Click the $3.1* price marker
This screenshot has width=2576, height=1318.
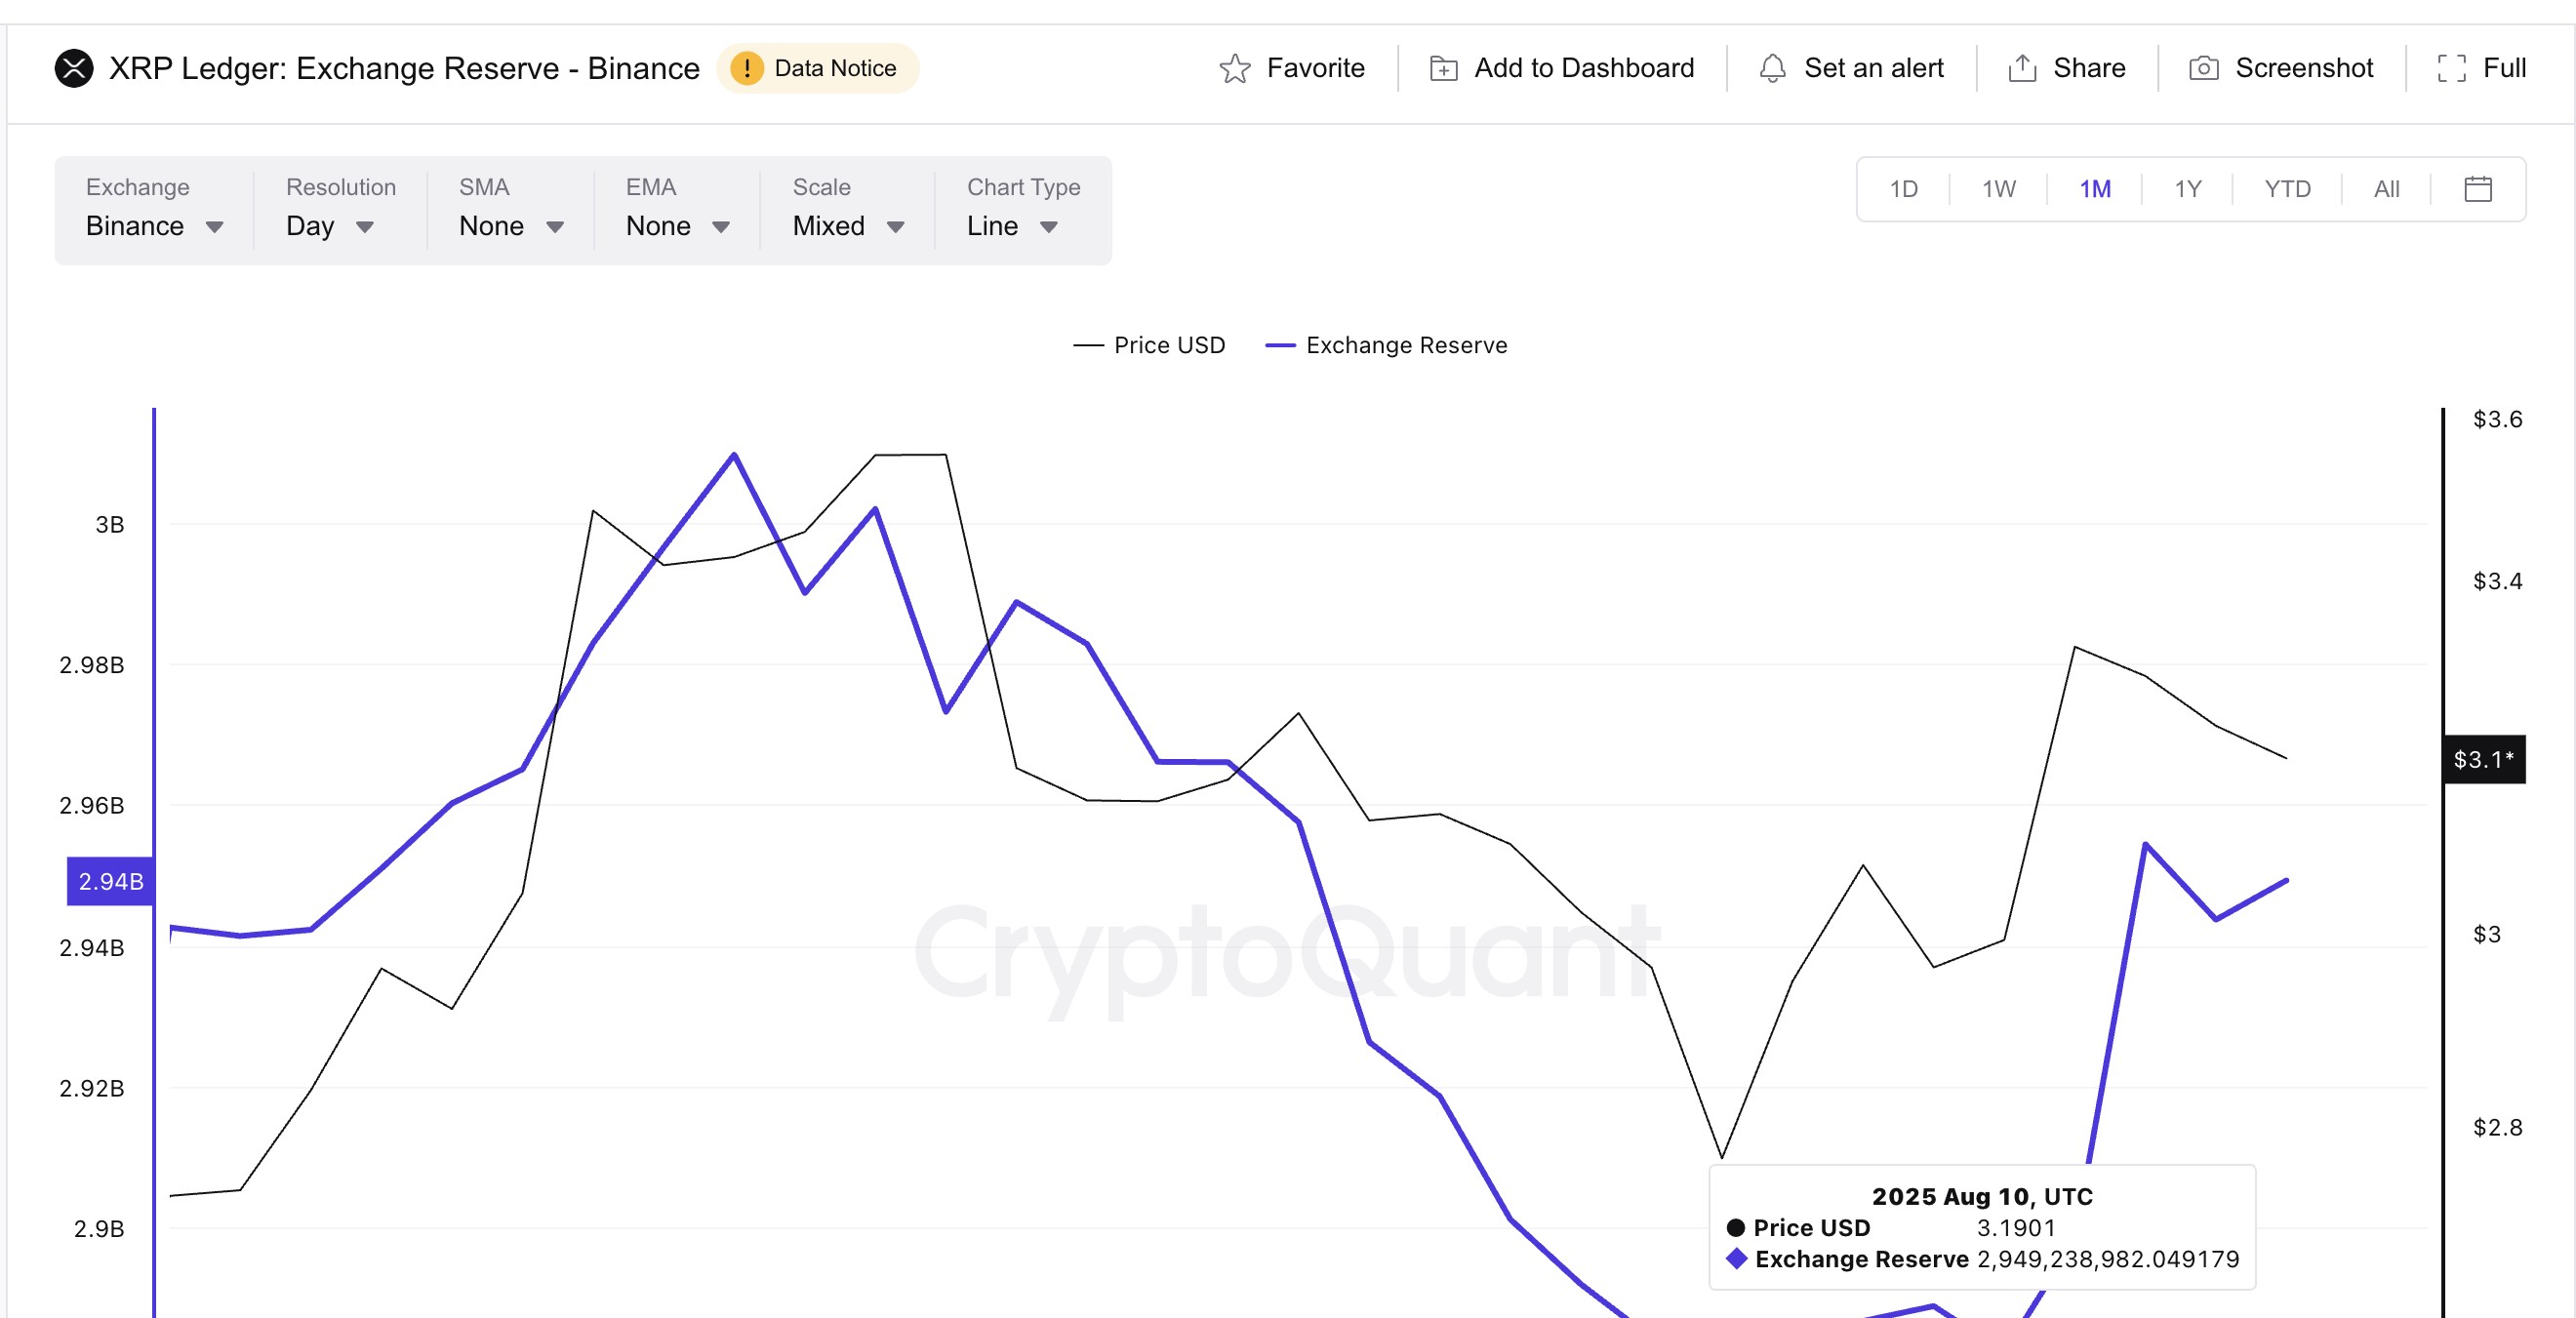click(x=2484, y=759)
